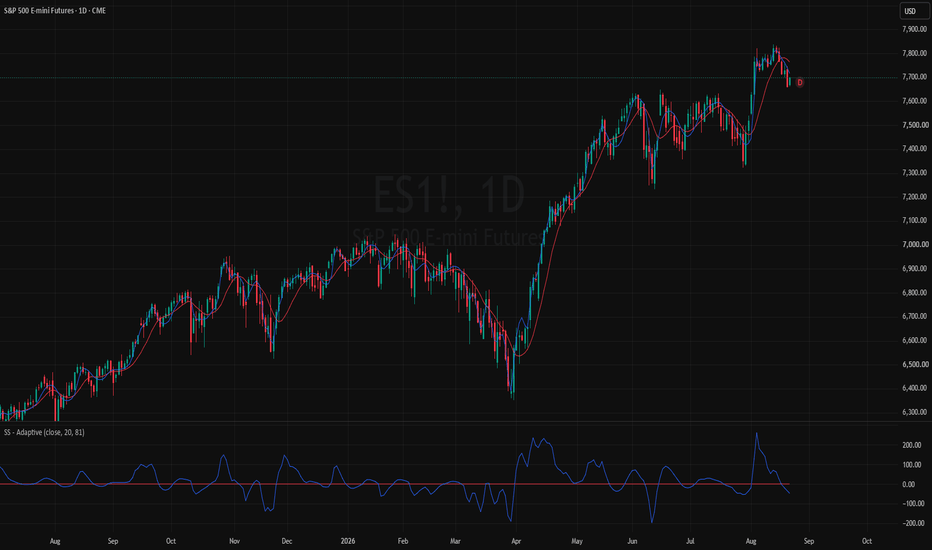Click the -200.00 indicator scale label
This screenshot has height=550, width=932.
(x=912, y=523)
